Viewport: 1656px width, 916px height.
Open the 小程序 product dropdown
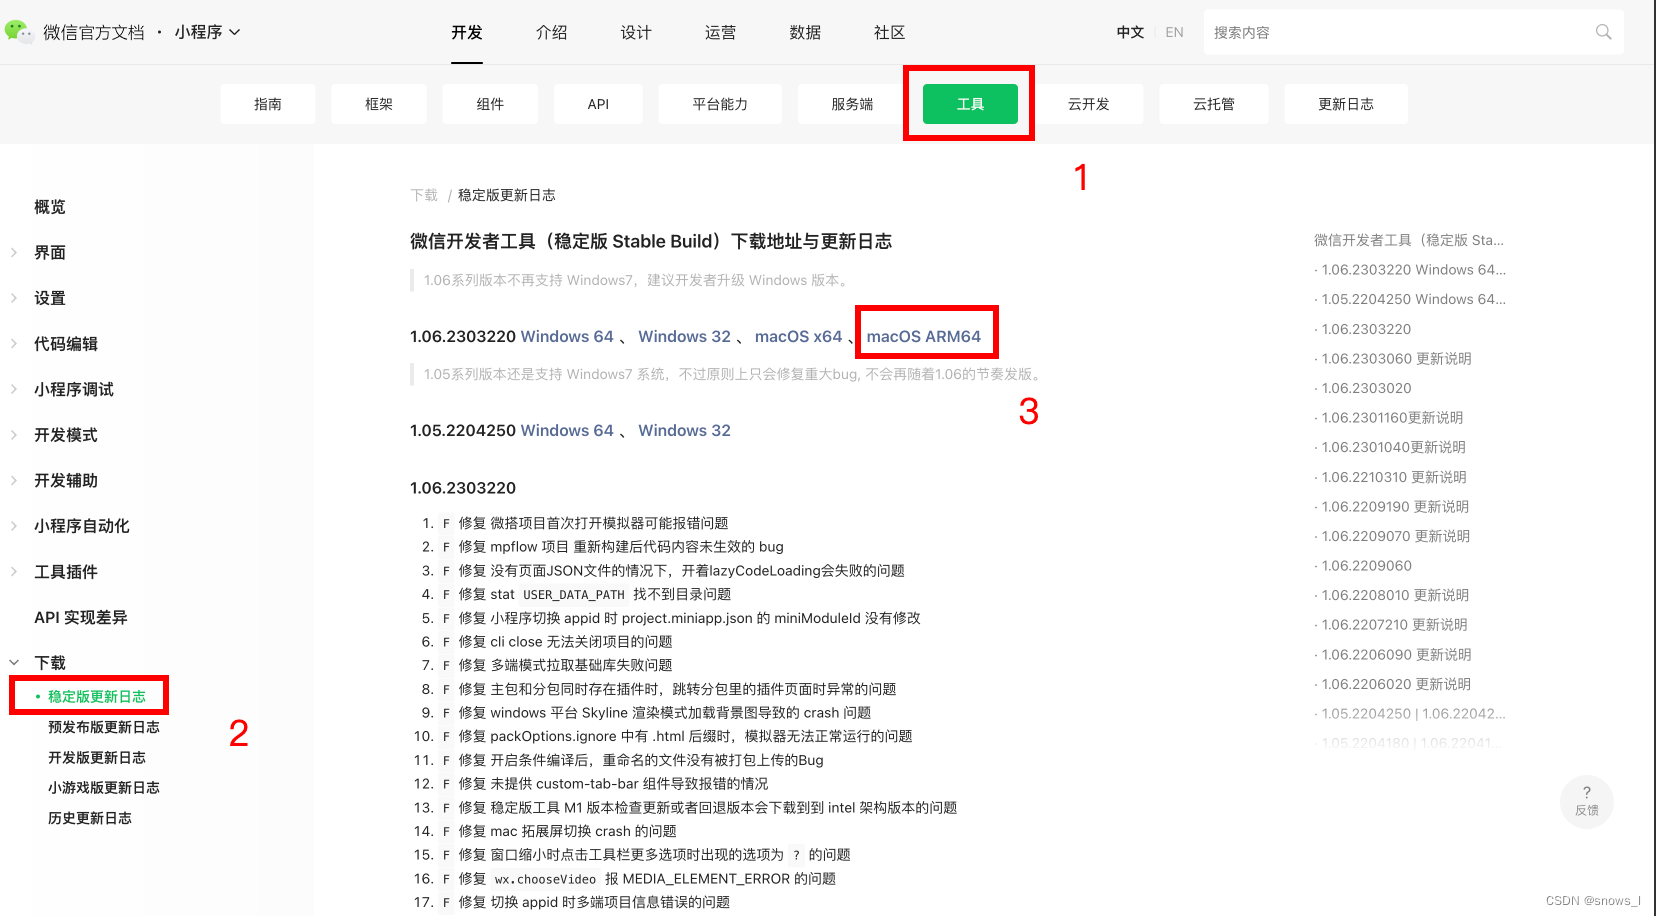coord(208,32)
